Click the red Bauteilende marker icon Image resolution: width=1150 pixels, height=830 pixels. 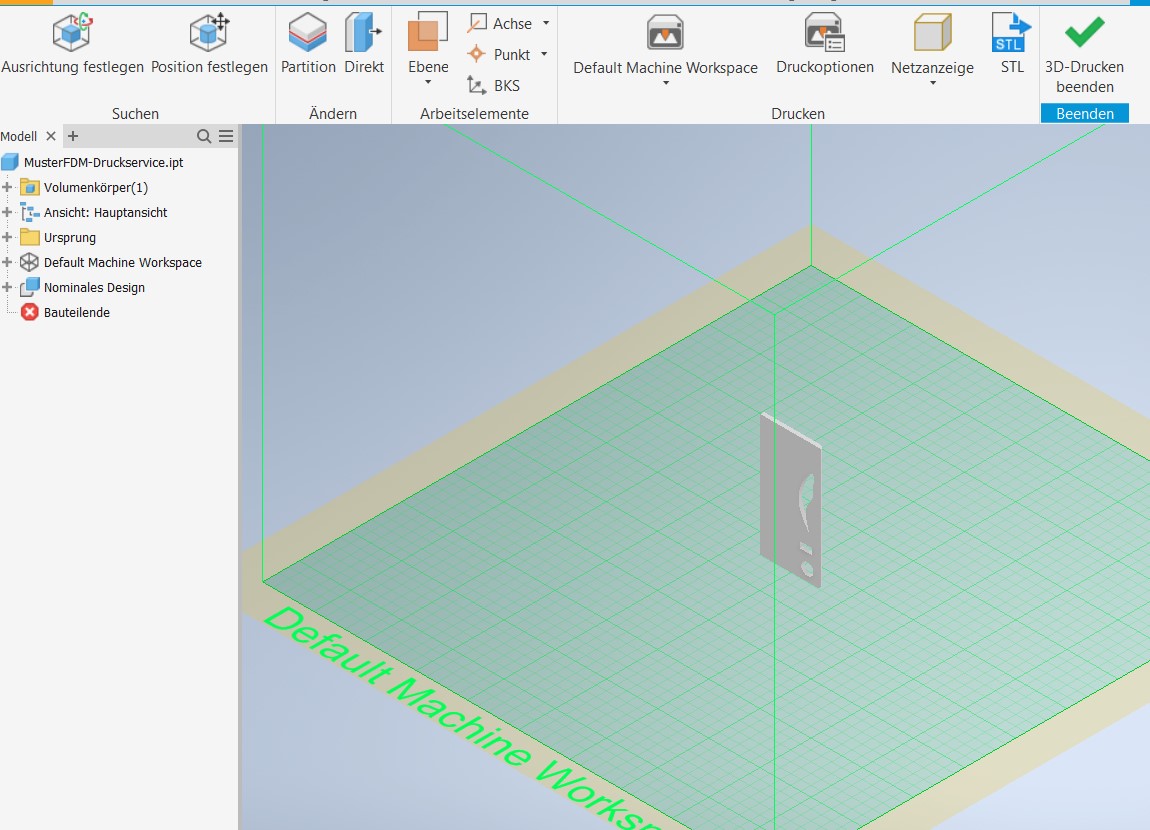coord(30,312)
